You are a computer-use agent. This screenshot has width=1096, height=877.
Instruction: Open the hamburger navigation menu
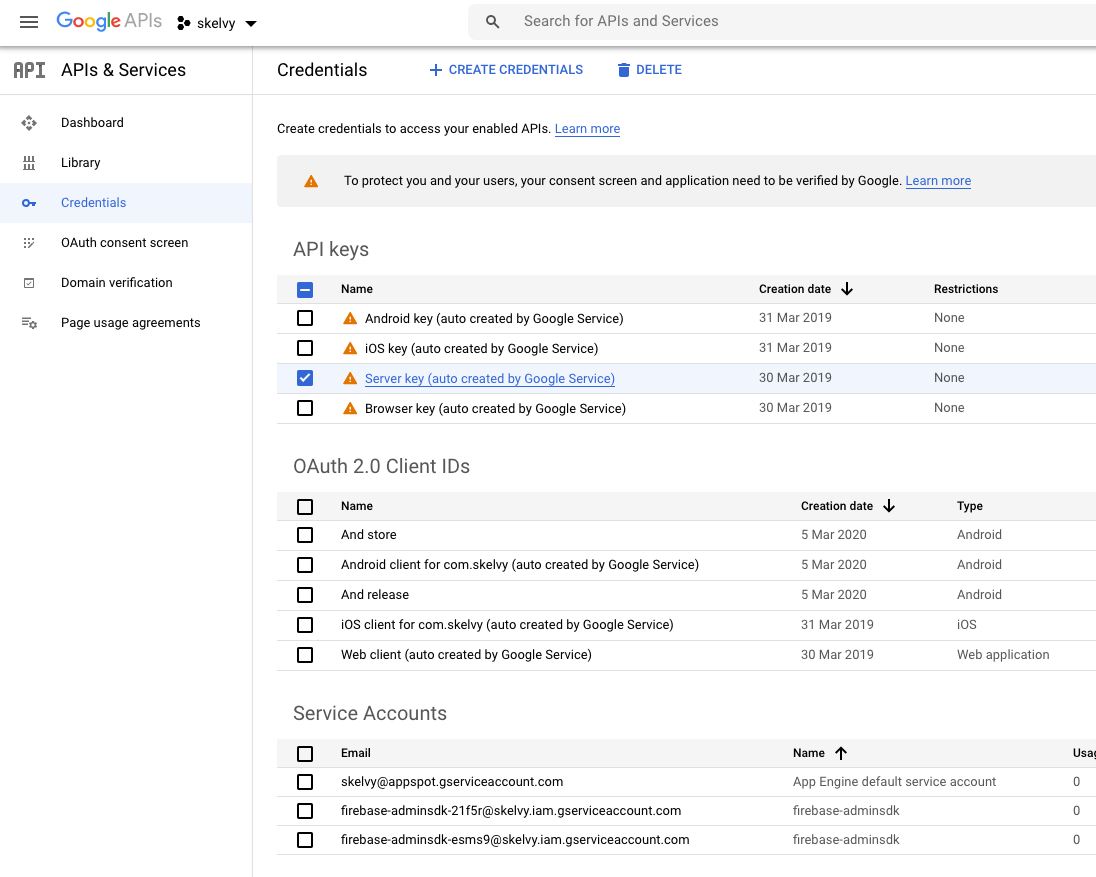pyautogui.click(x=29, y=22)
